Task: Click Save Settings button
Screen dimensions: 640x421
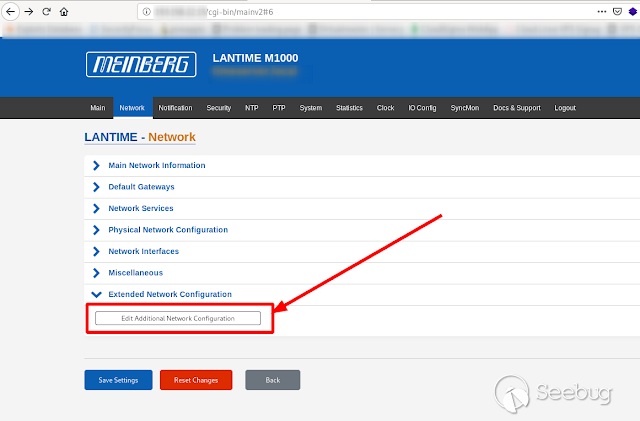Action: point(118,380)
